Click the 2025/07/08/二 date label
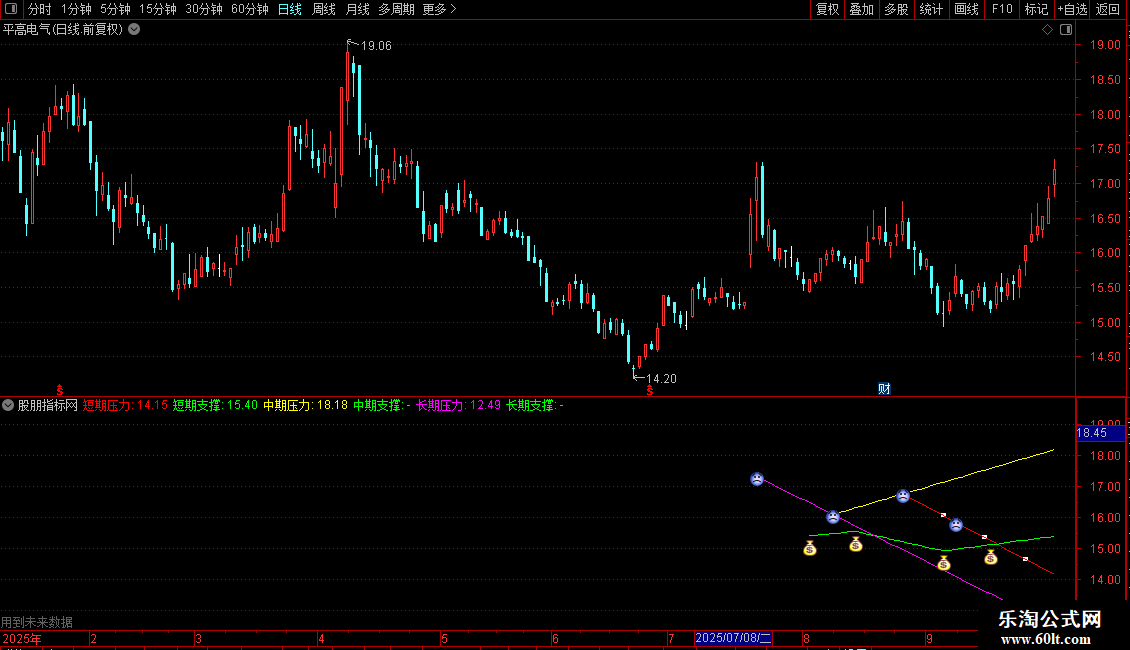The image size is (1130, 650). point(734,638)
